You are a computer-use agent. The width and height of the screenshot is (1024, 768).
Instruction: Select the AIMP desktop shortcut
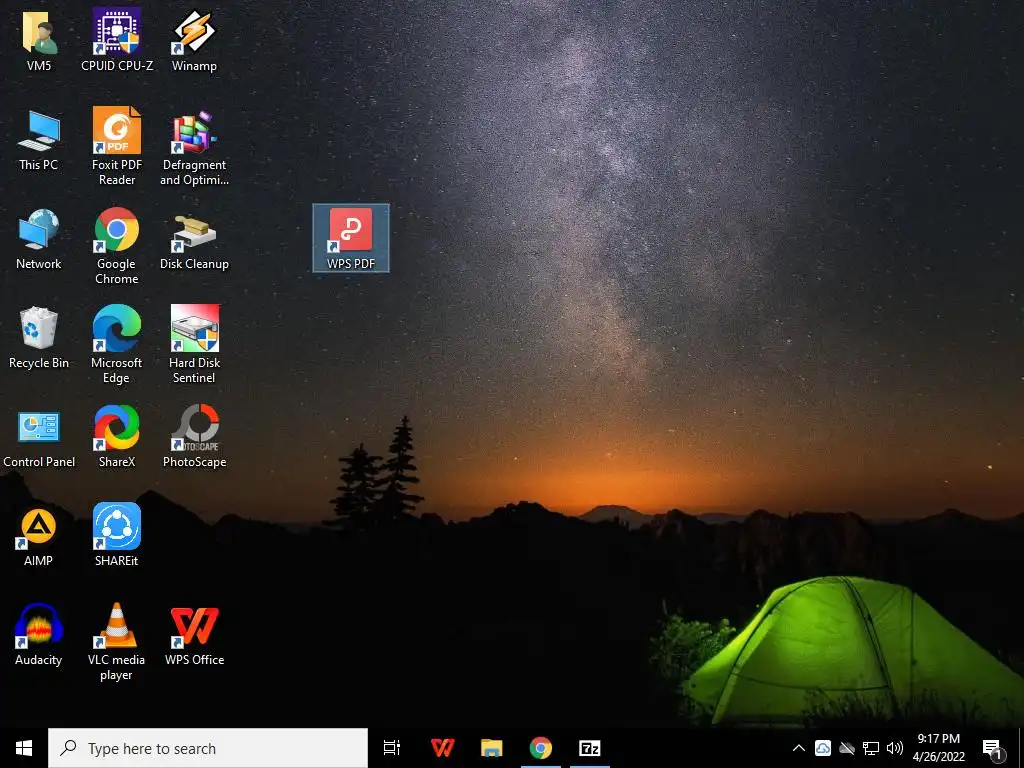pos(39,537)
